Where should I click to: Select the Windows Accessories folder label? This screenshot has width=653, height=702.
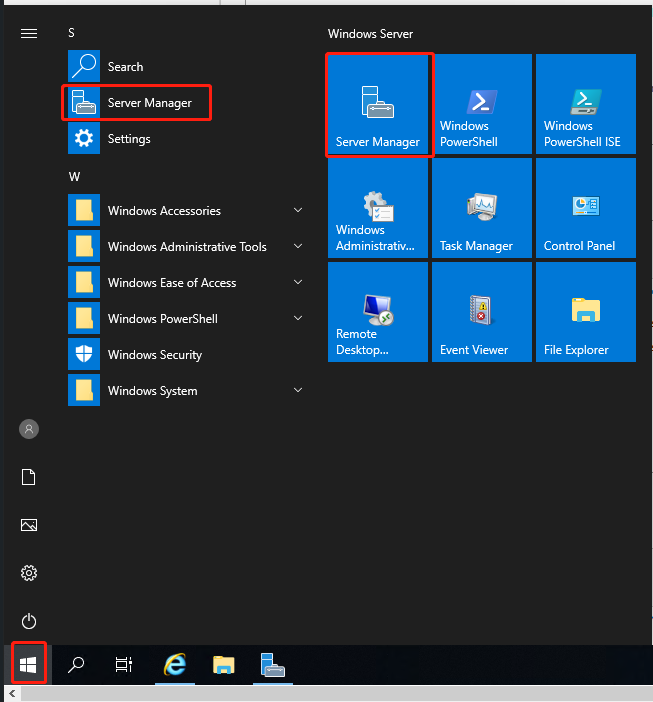[x=164, y=211]
